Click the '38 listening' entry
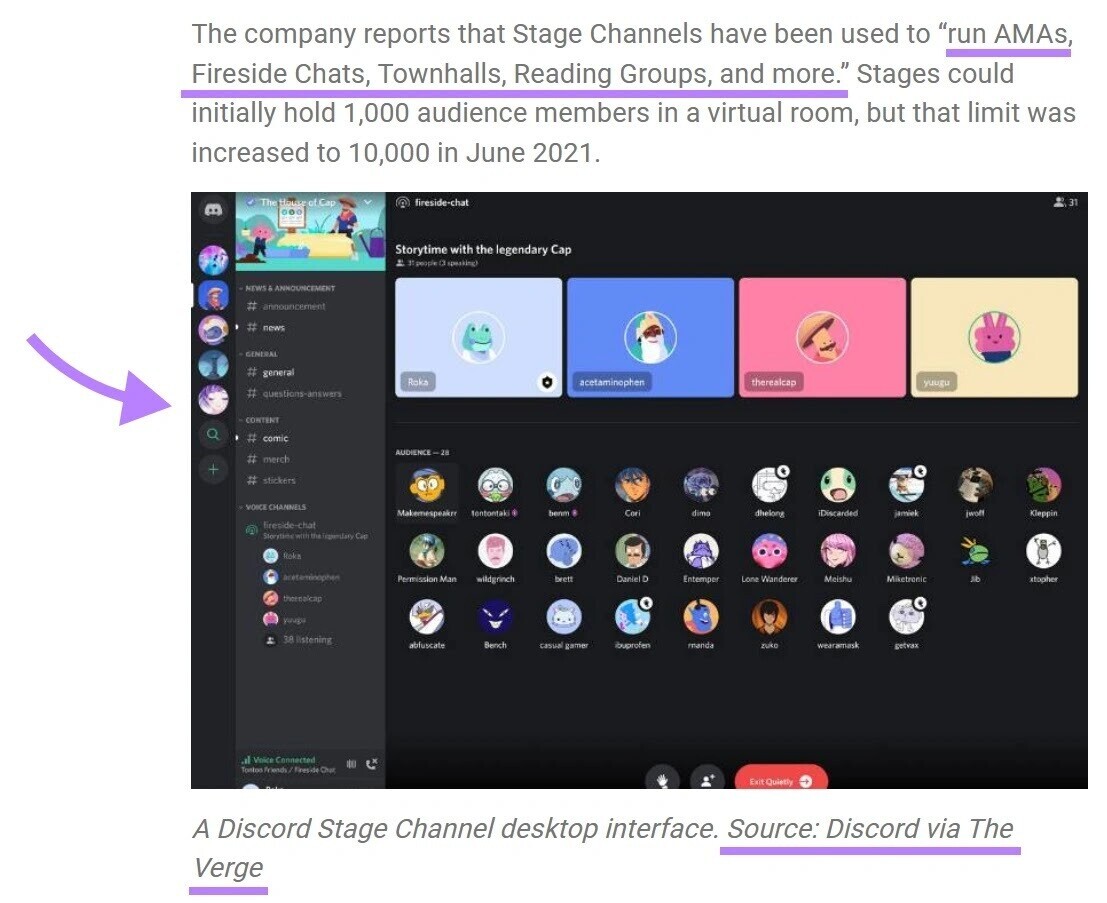This screenshot has height=903, width=1107. [298, 640]
